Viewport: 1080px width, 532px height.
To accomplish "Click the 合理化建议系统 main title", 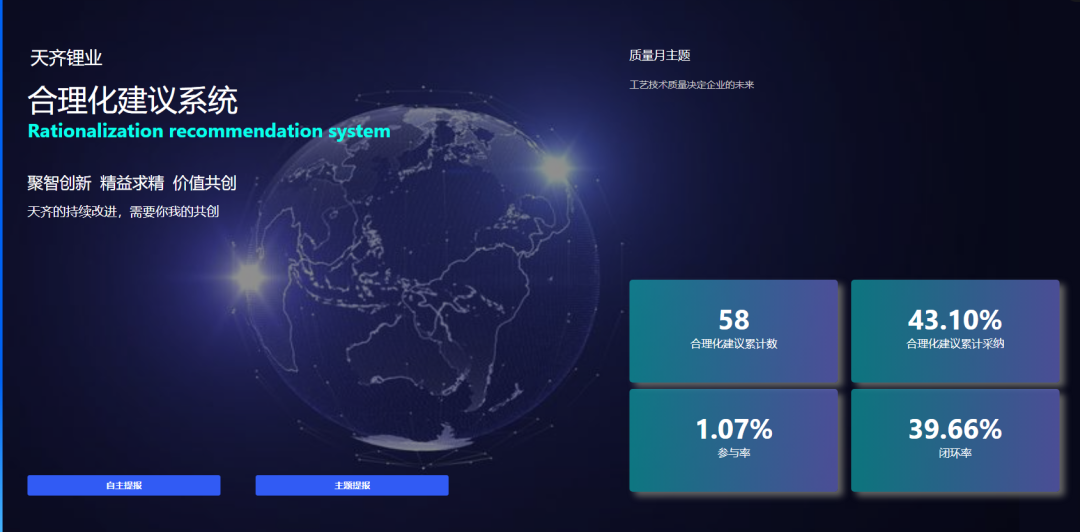I will (x=133, y=100).
